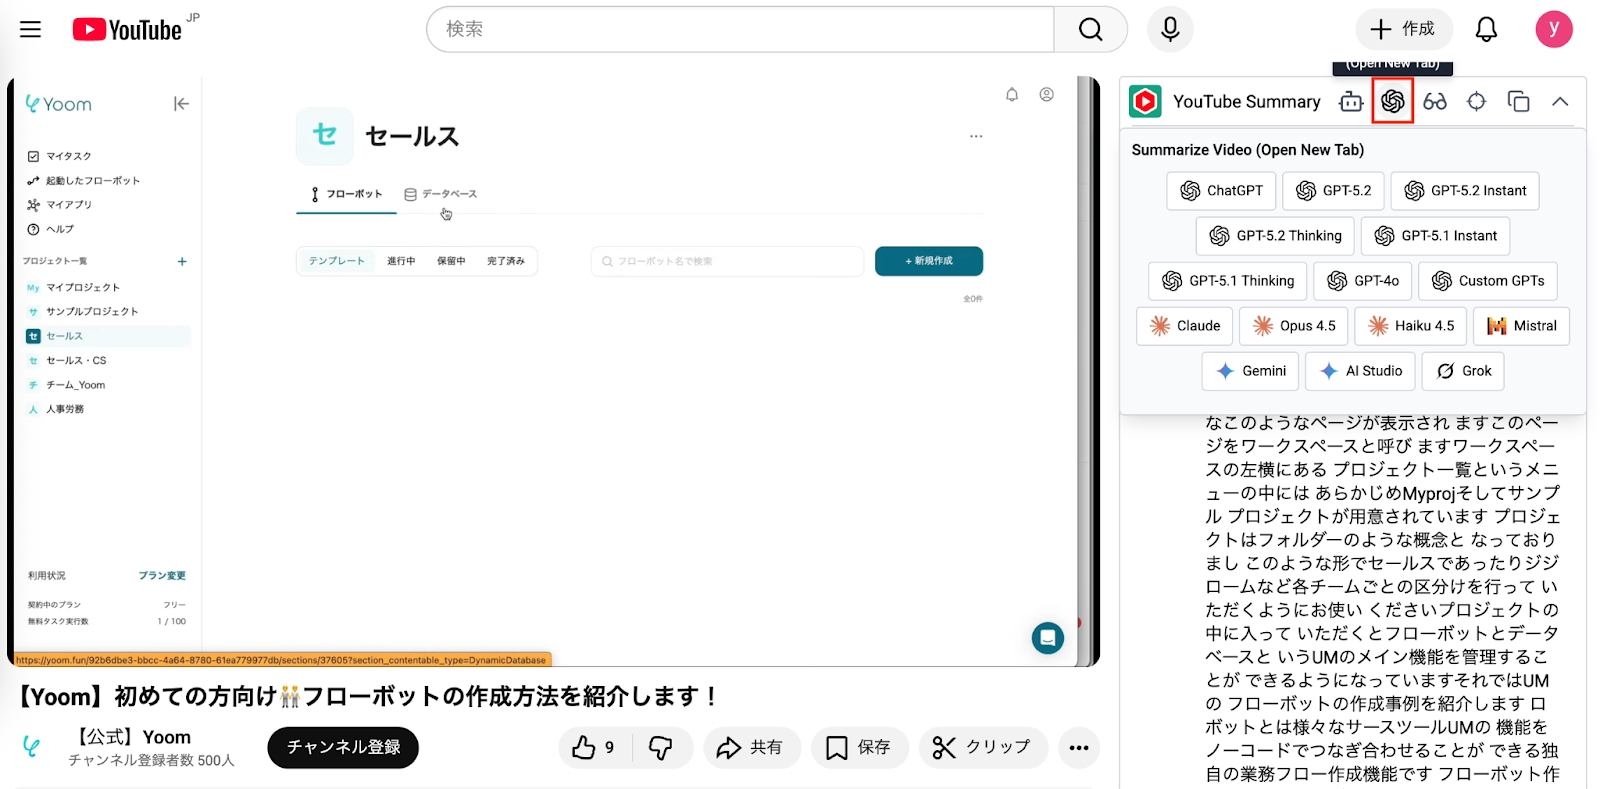Select Opus 4.5 model
The image size is (1600, 789).
click(x=1294, y=326)
